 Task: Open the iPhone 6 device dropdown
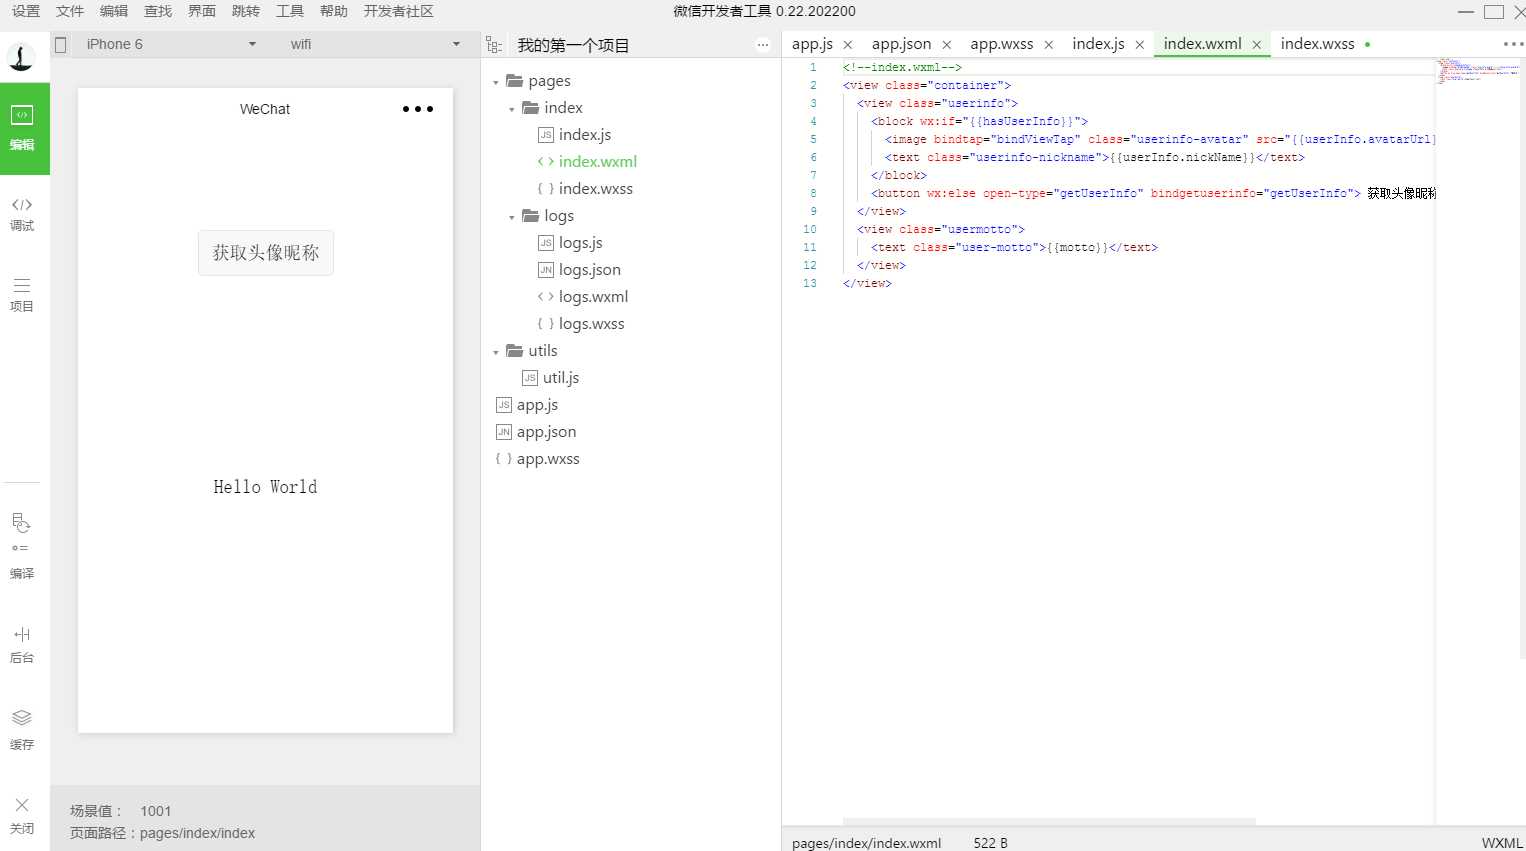[x=170, y=44]
